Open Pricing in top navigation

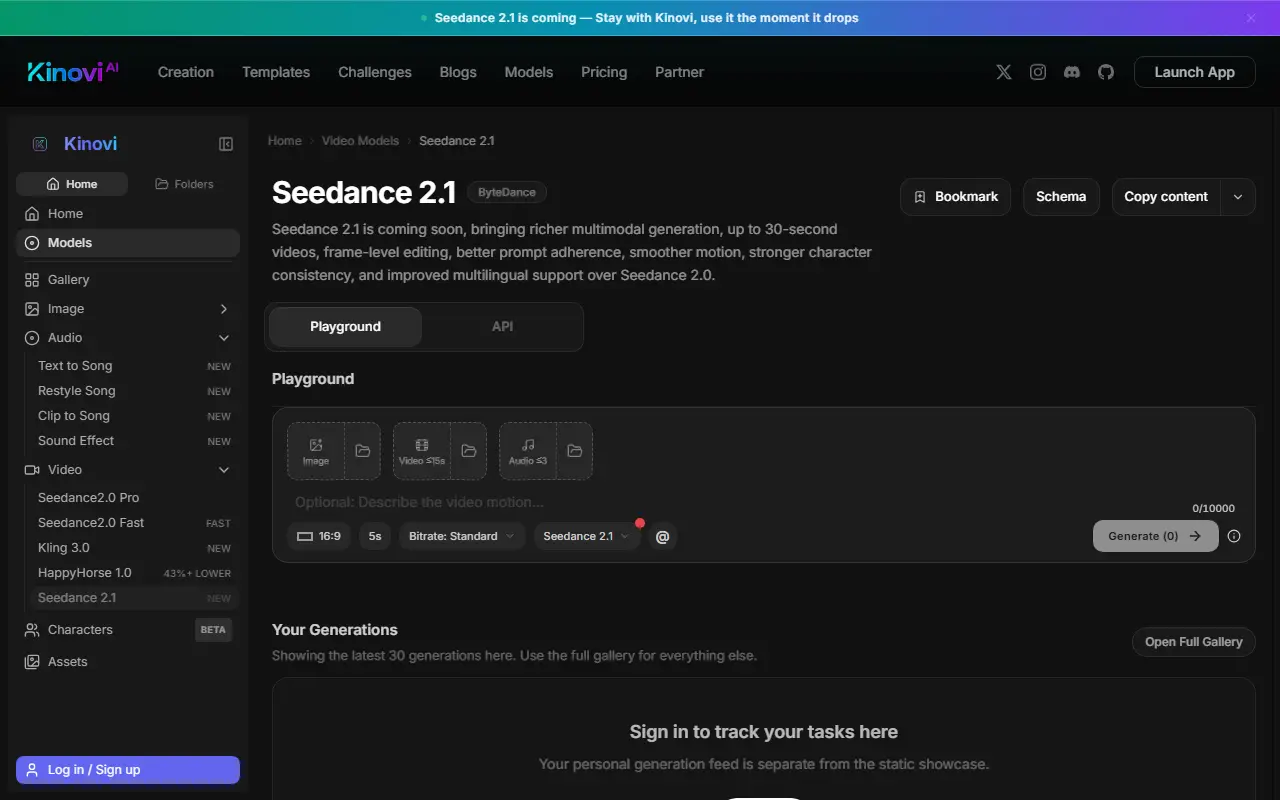click(x=604, y=72)
